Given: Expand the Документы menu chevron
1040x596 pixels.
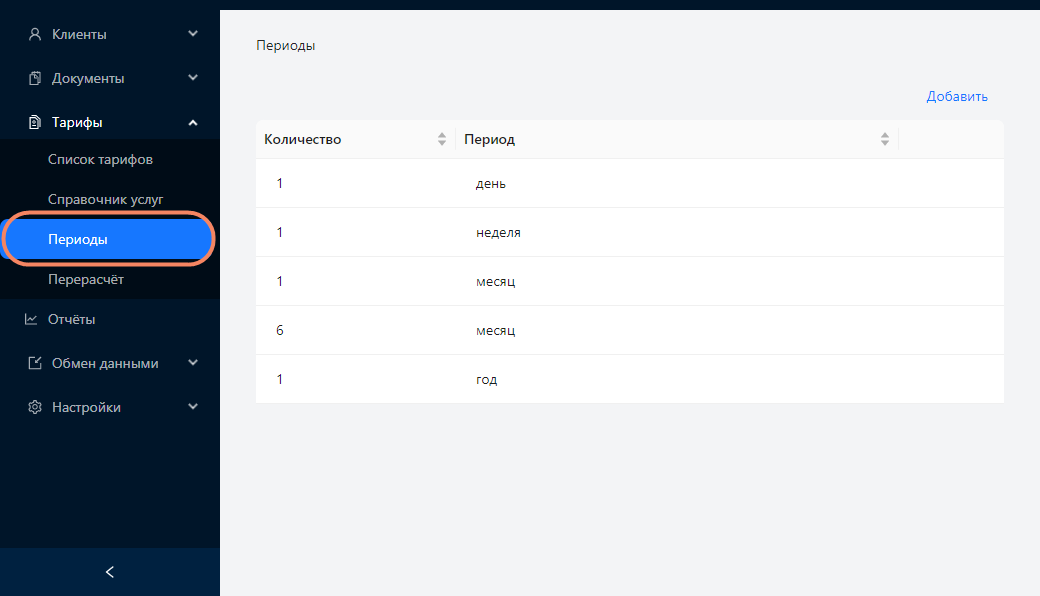Looking at the screenshot, I should click(193, 78).
